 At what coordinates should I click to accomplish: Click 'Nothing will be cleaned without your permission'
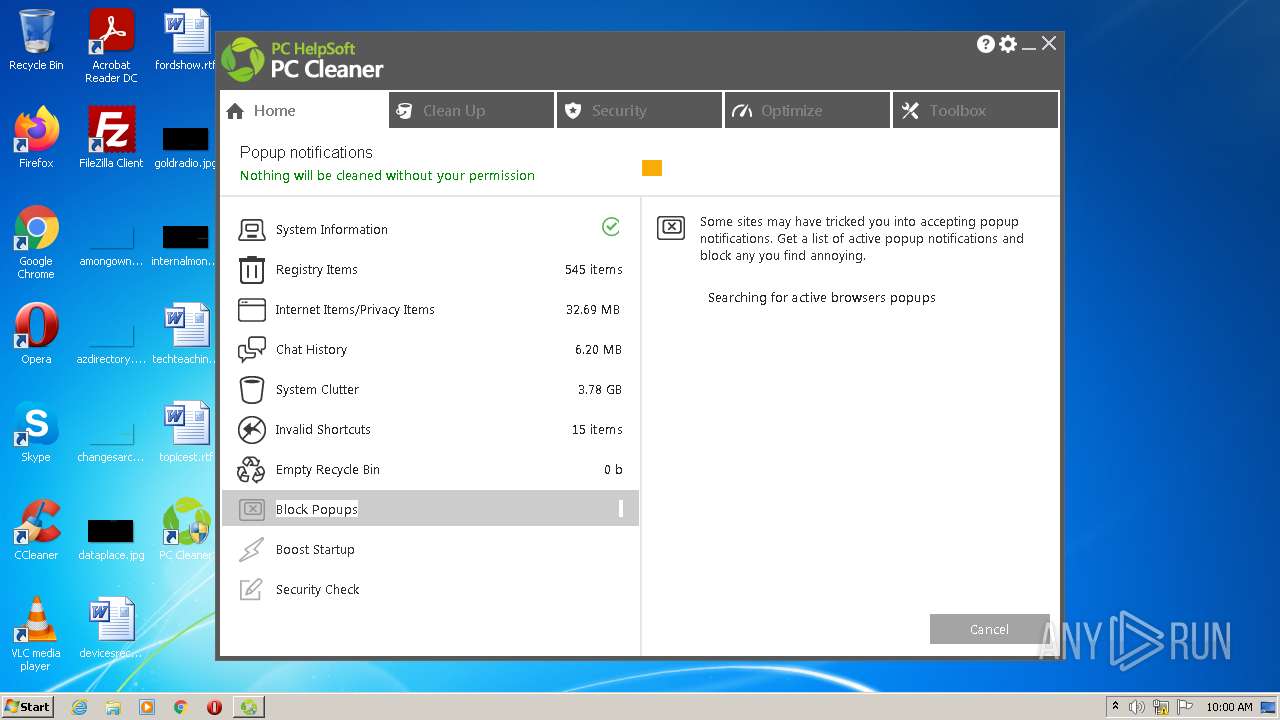(387, 176)
